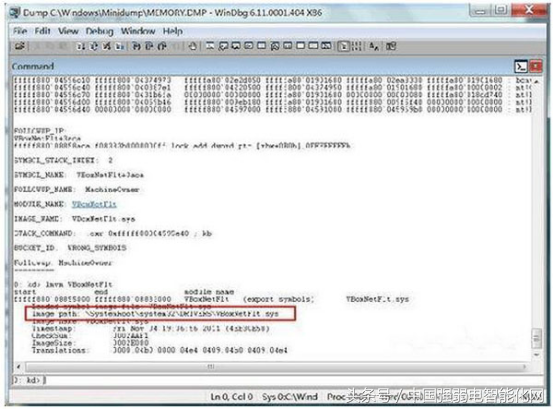Click the Open Source File toolbar icon

(19, 46)
